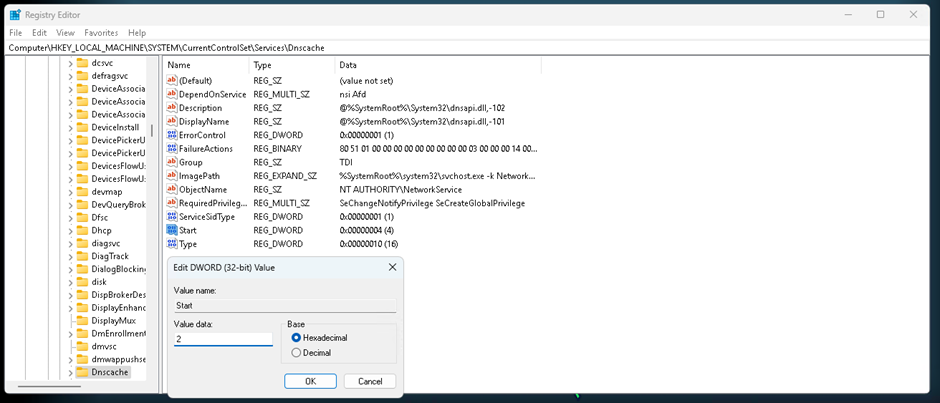Click the DependOnService multi-string icon
Image resolution: width=940 pixels, height=403 pixels.
(x=172, y=94)
